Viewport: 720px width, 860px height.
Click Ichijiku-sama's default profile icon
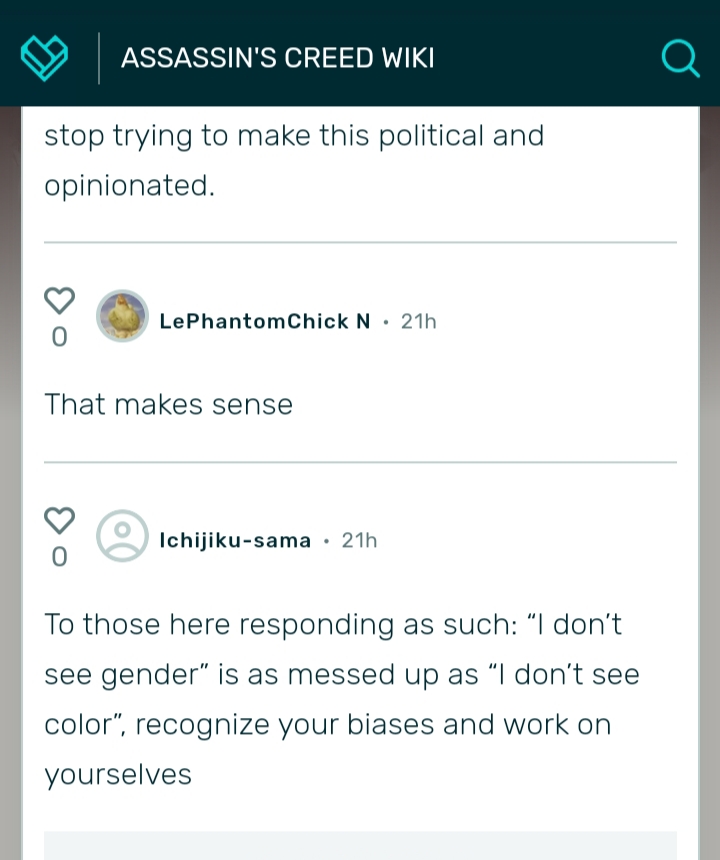(x=122, y=536)
